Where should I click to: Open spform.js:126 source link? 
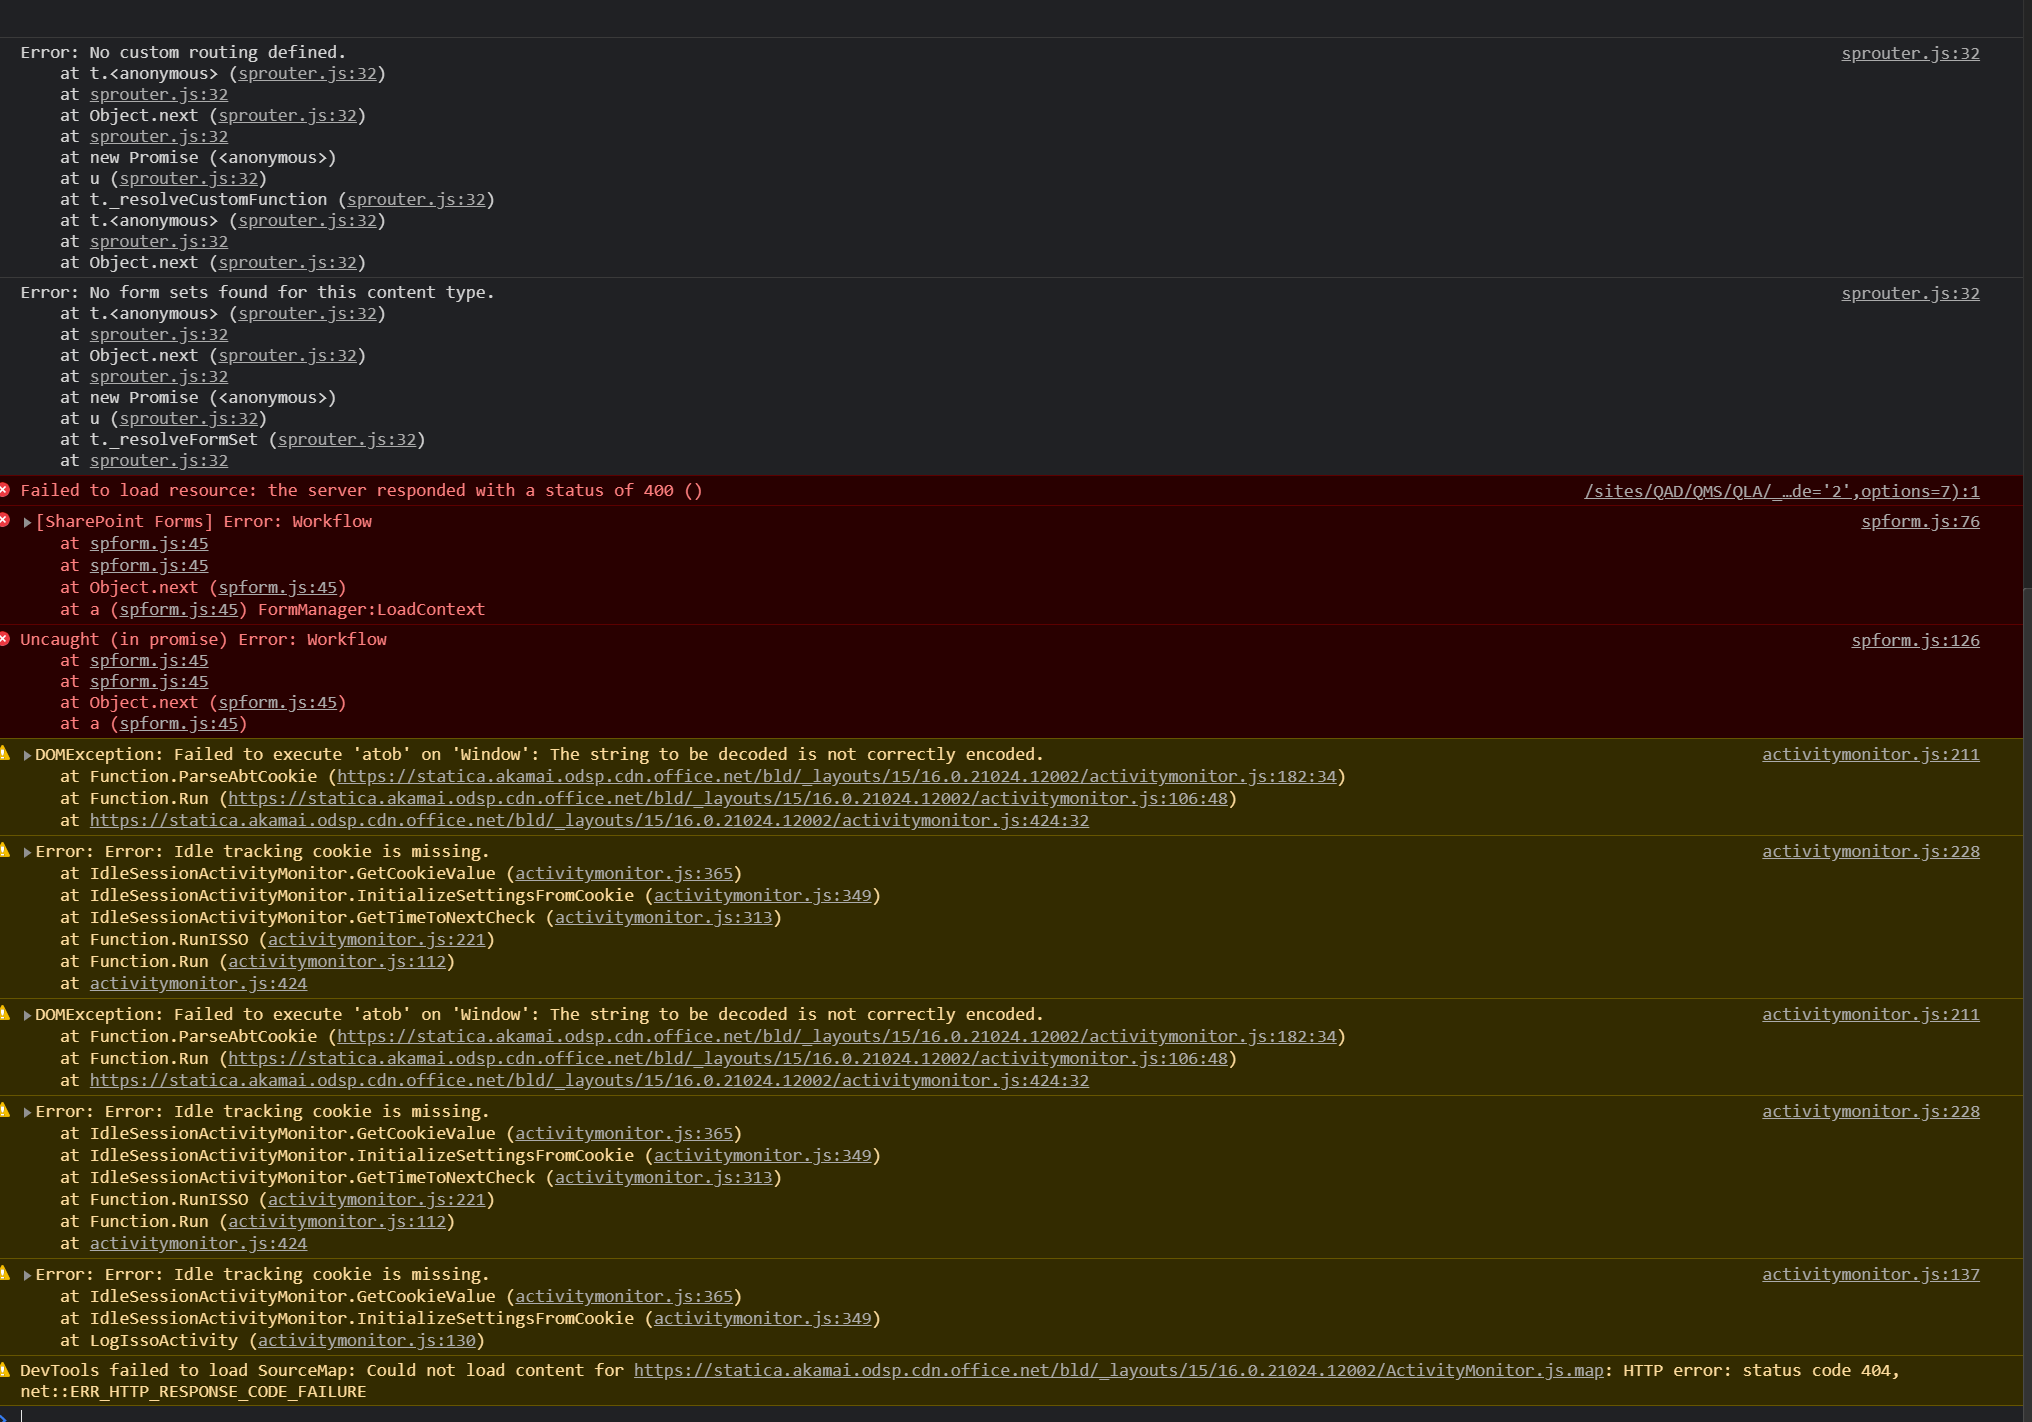[1914, 640]
